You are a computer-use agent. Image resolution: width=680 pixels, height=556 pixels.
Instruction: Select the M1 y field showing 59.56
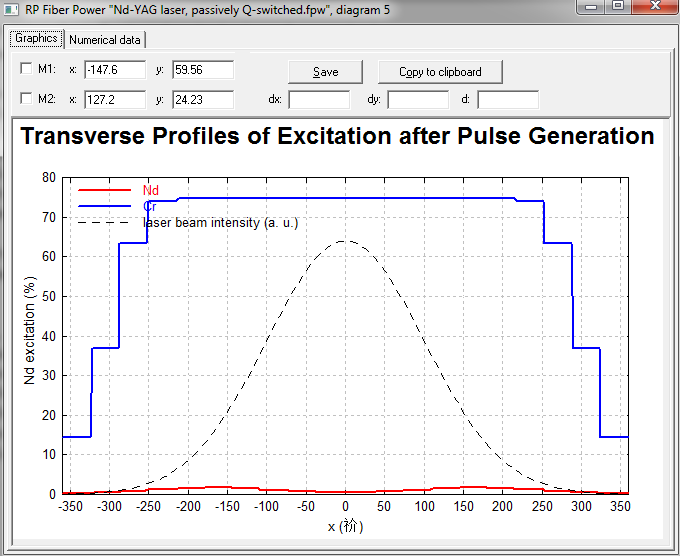tap(203, 70)
